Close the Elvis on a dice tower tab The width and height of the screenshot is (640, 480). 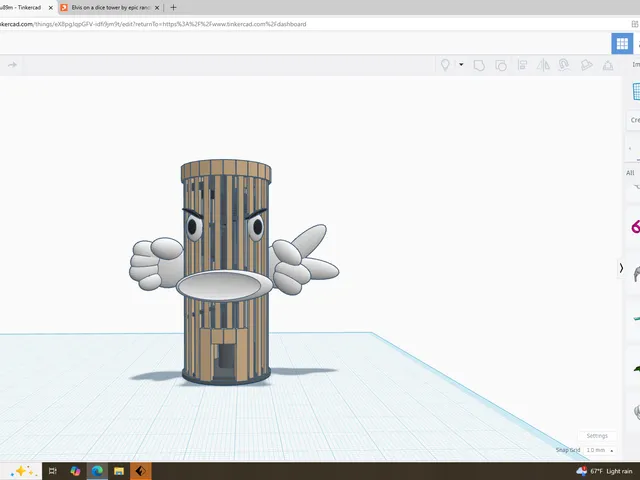pyautogui.click(x=157, y=7)
